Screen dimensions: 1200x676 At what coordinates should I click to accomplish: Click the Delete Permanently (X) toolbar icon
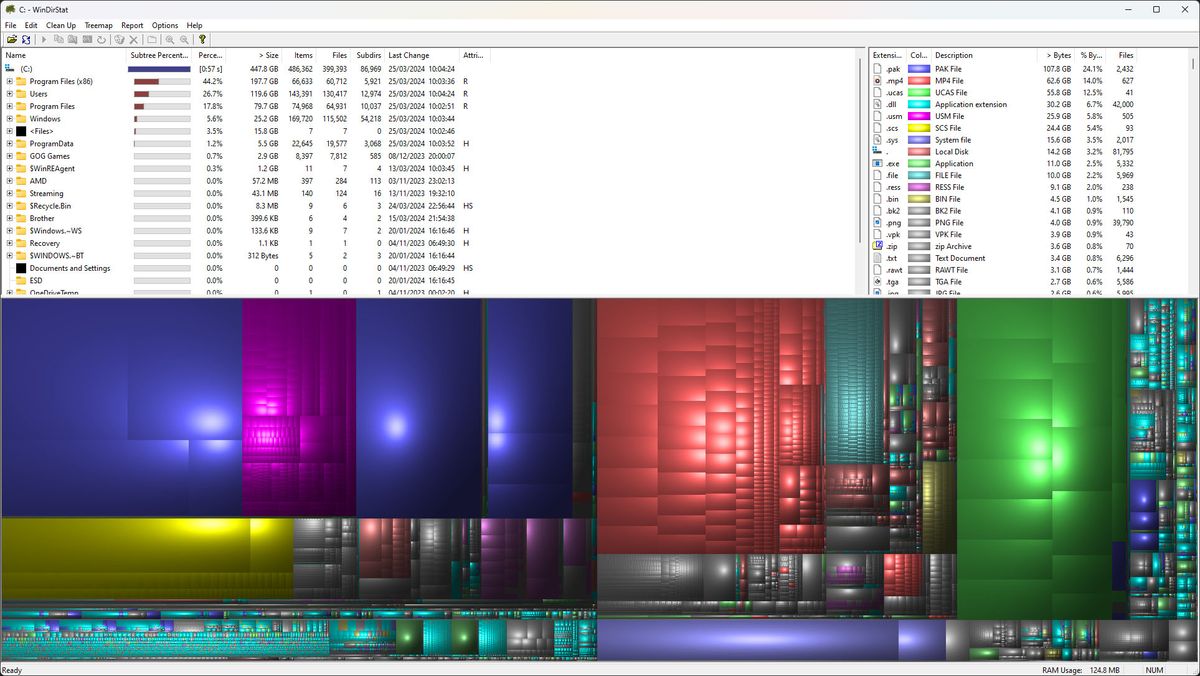coord(133,40)
